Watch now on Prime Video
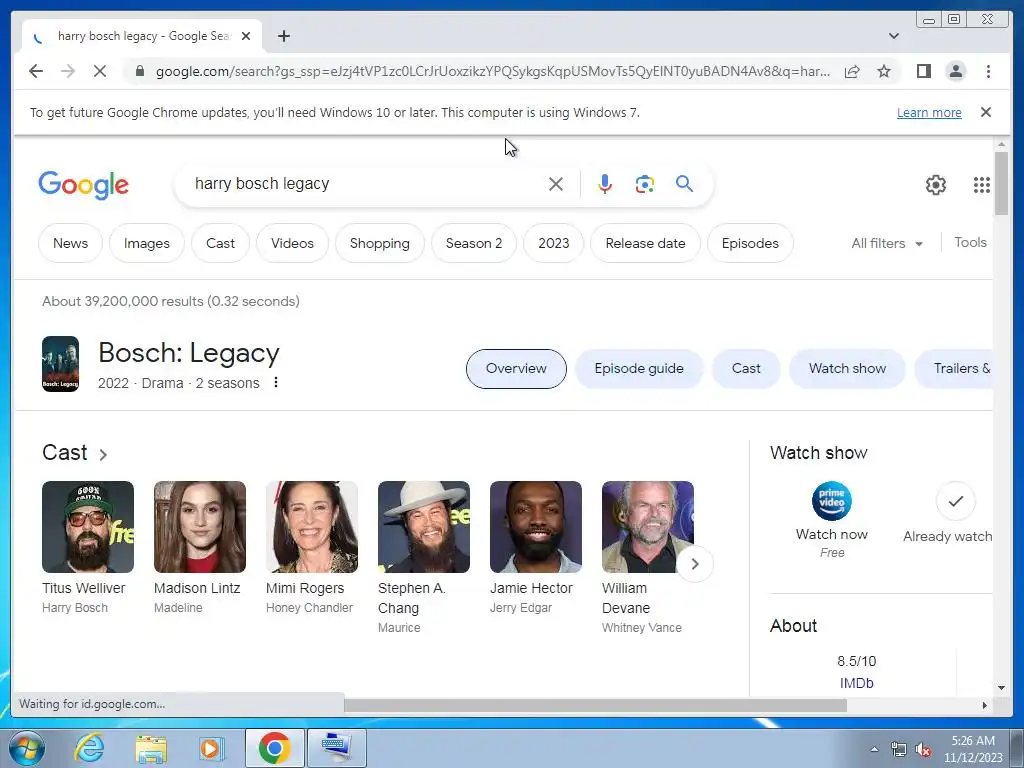This screenshot has height=768, width=1024. [831, 519]
